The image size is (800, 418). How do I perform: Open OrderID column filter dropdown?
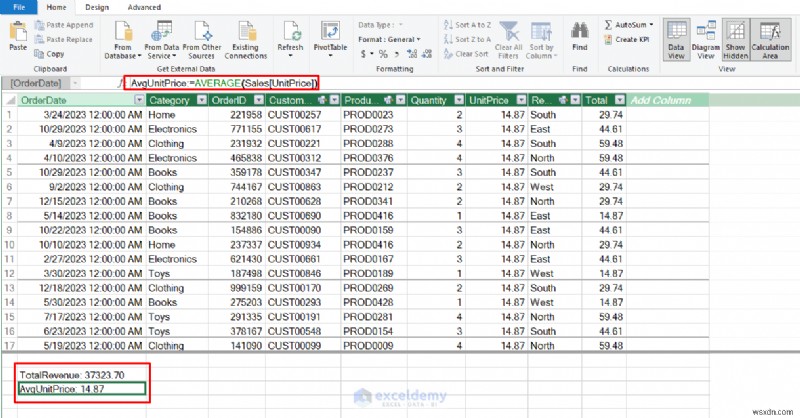[x=259, y=100]
